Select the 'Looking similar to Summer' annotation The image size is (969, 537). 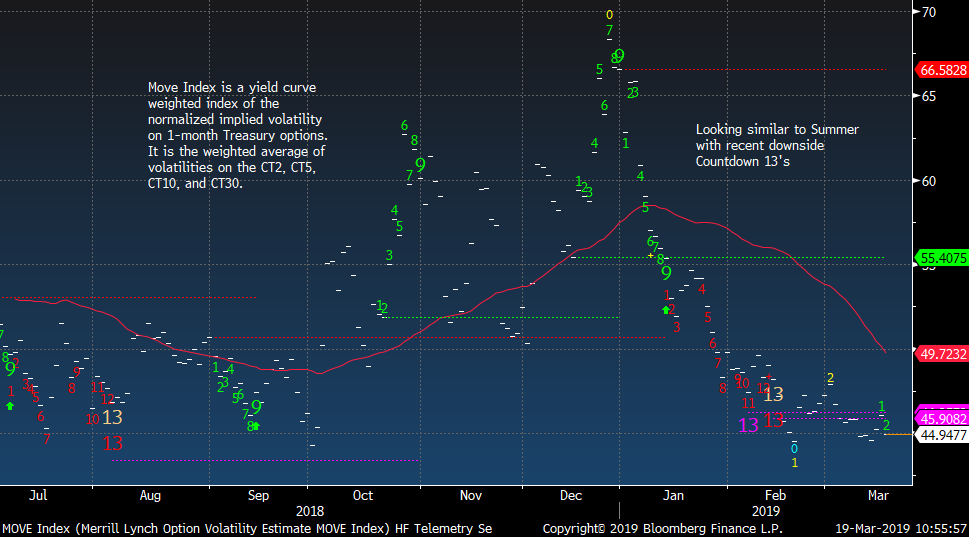[x=777, y=145]
